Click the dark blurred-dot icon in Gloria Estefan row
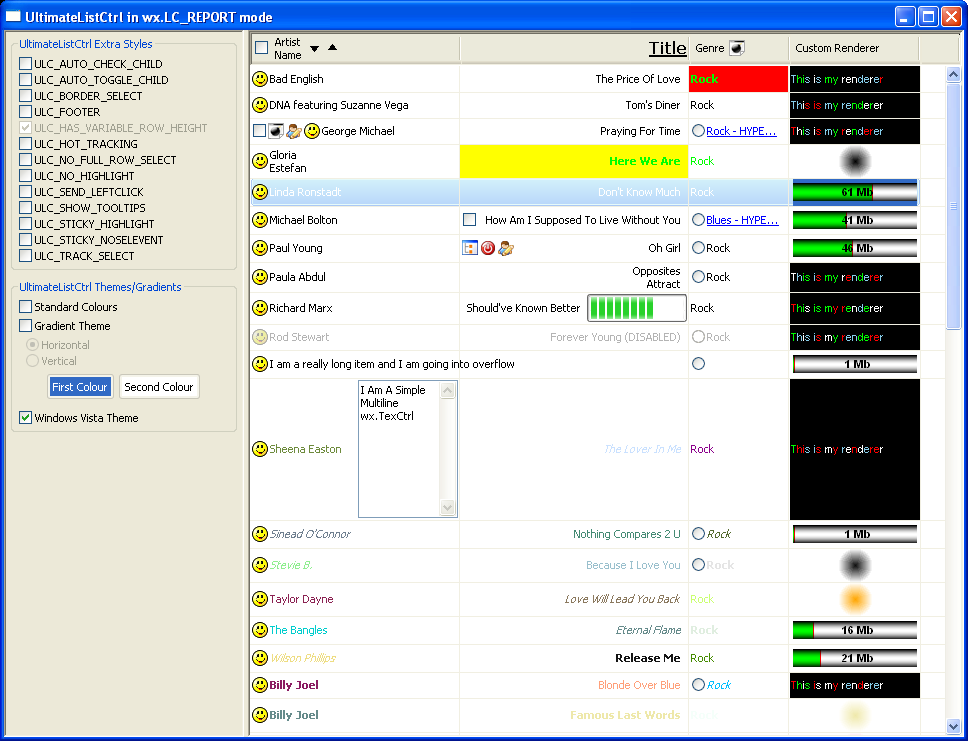Viewport: 968px width, 741px height. point(854,161)
